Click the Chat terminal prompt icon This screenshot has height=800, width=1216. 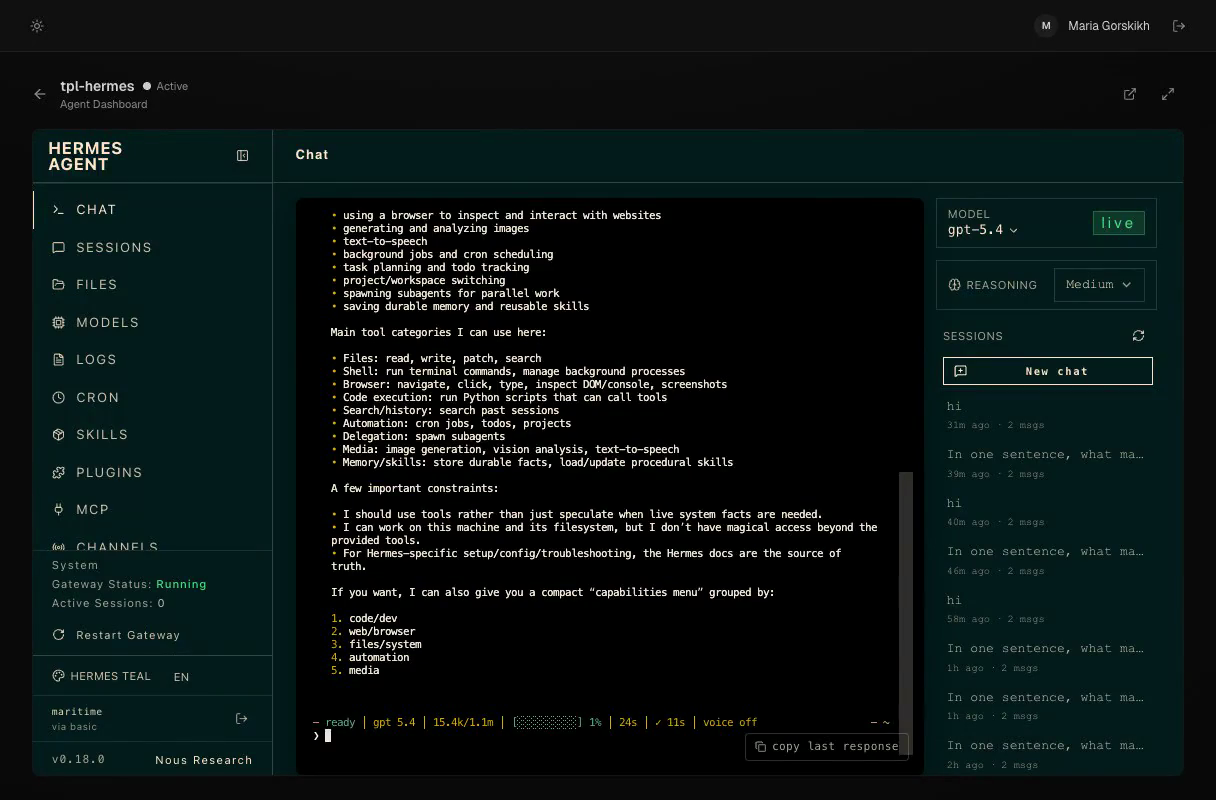click(x=58, y=209)
